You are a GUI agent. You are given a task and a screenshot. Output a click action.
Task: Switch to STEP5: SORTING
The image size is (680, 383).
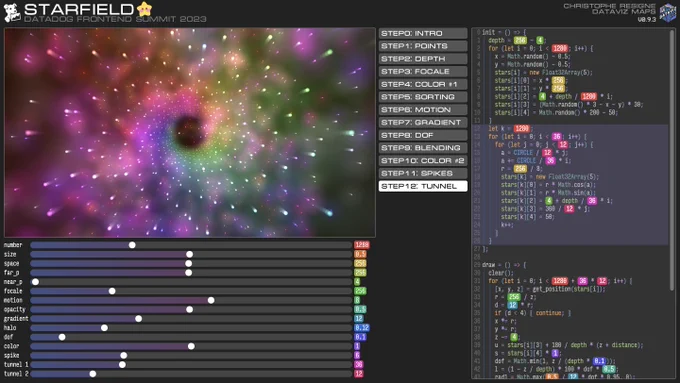(x=423, y=97)
